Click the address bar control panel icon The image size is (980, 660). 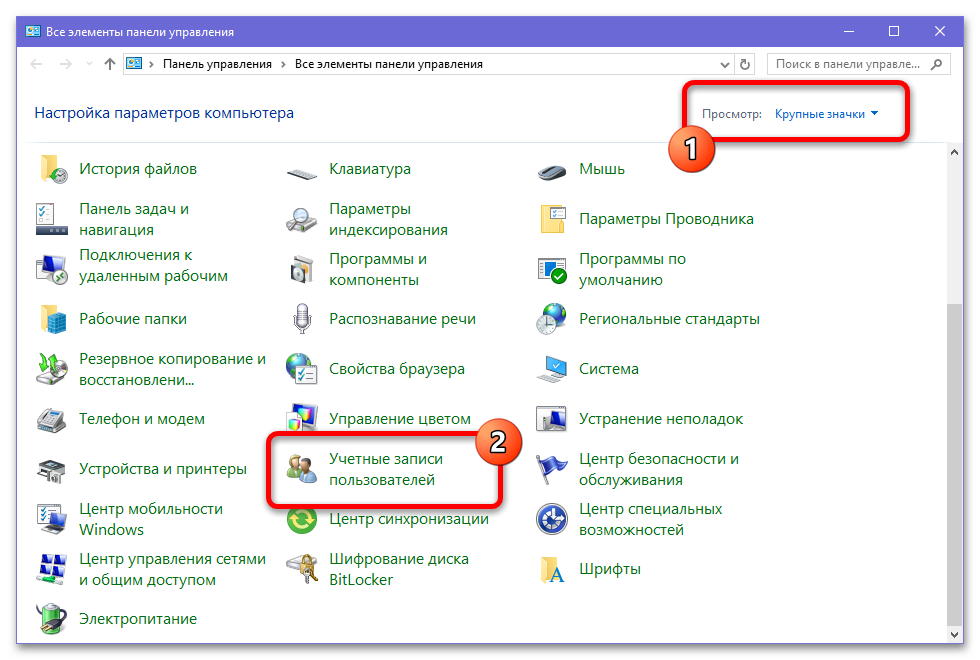[x=134, y=64]
